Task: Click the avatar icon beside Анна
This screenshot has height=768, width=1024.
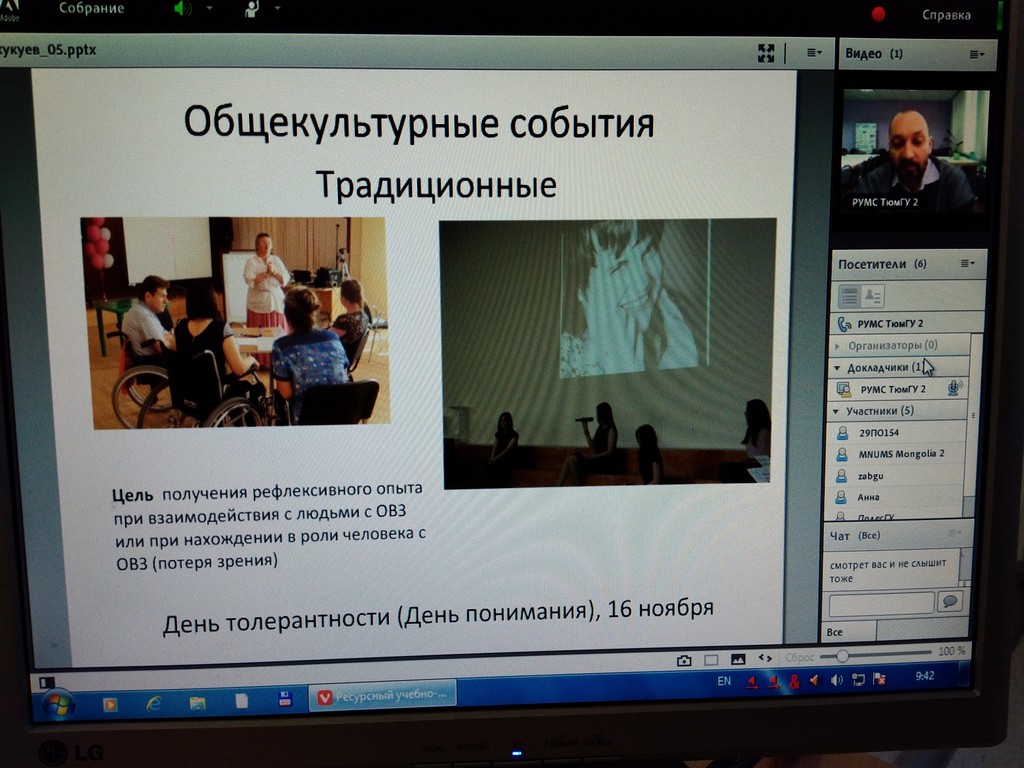Action: coord(841,498)
